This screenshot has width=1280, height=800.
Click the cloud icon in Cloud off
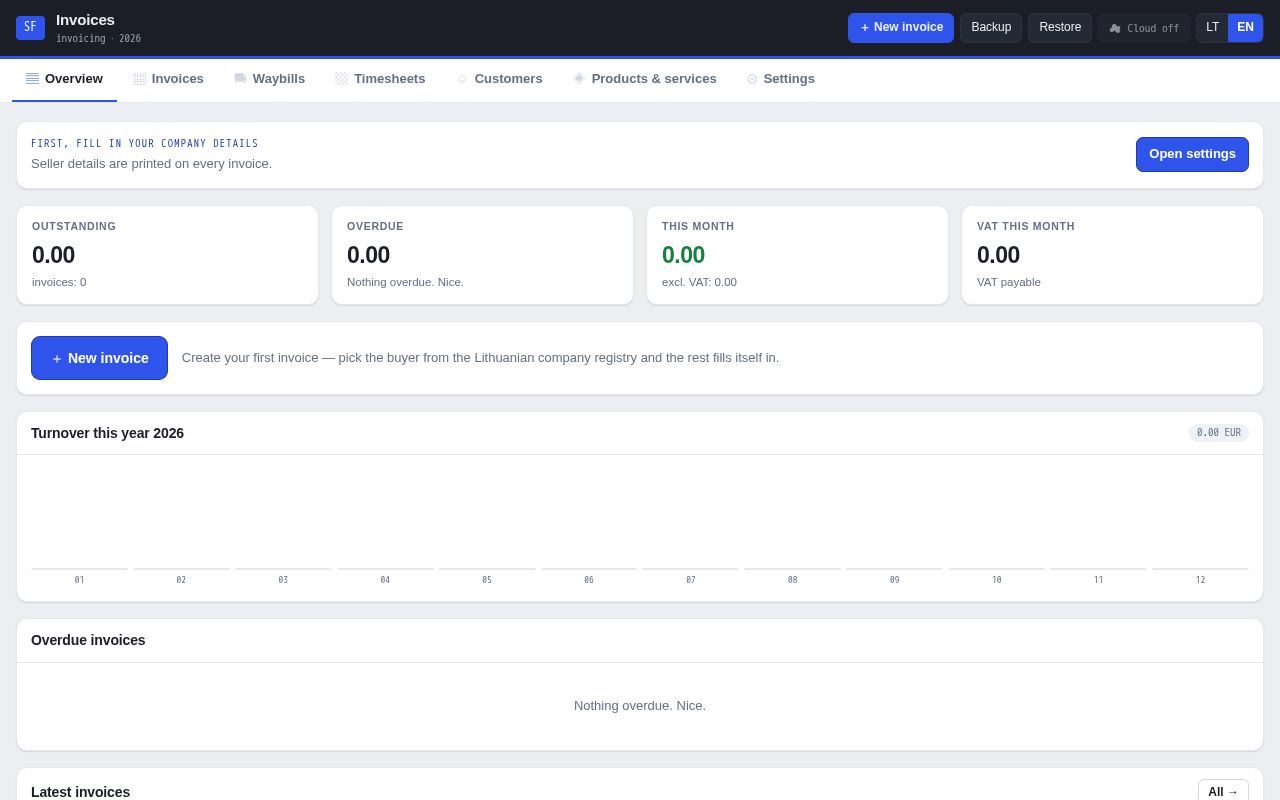[1115, 28]
